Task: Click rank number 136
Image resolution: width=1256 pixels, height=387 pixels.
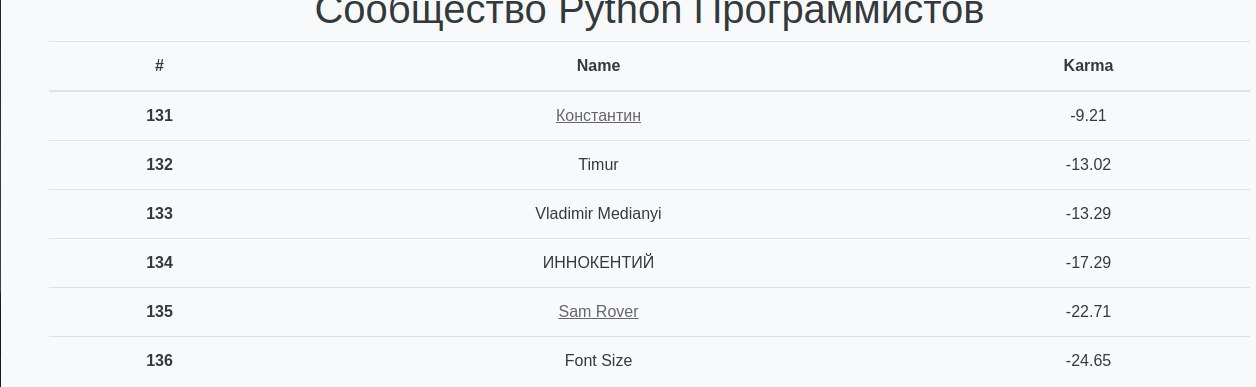Action: 159,360
